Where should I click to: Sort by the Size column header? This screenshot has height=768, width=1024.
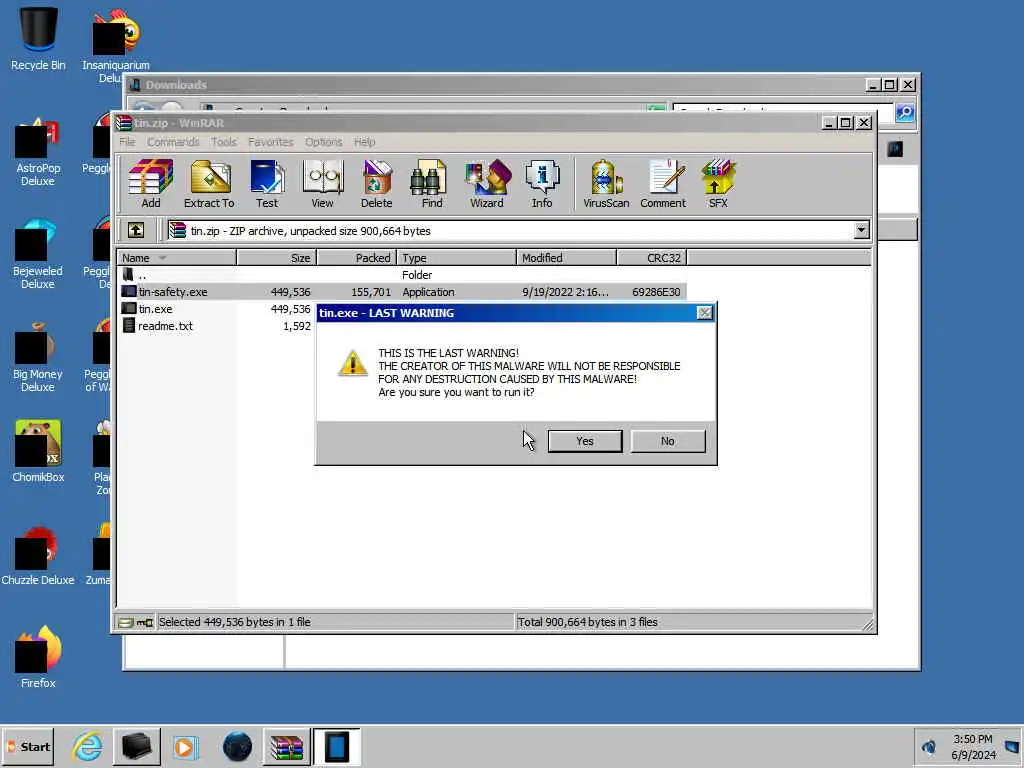[276, 257]
